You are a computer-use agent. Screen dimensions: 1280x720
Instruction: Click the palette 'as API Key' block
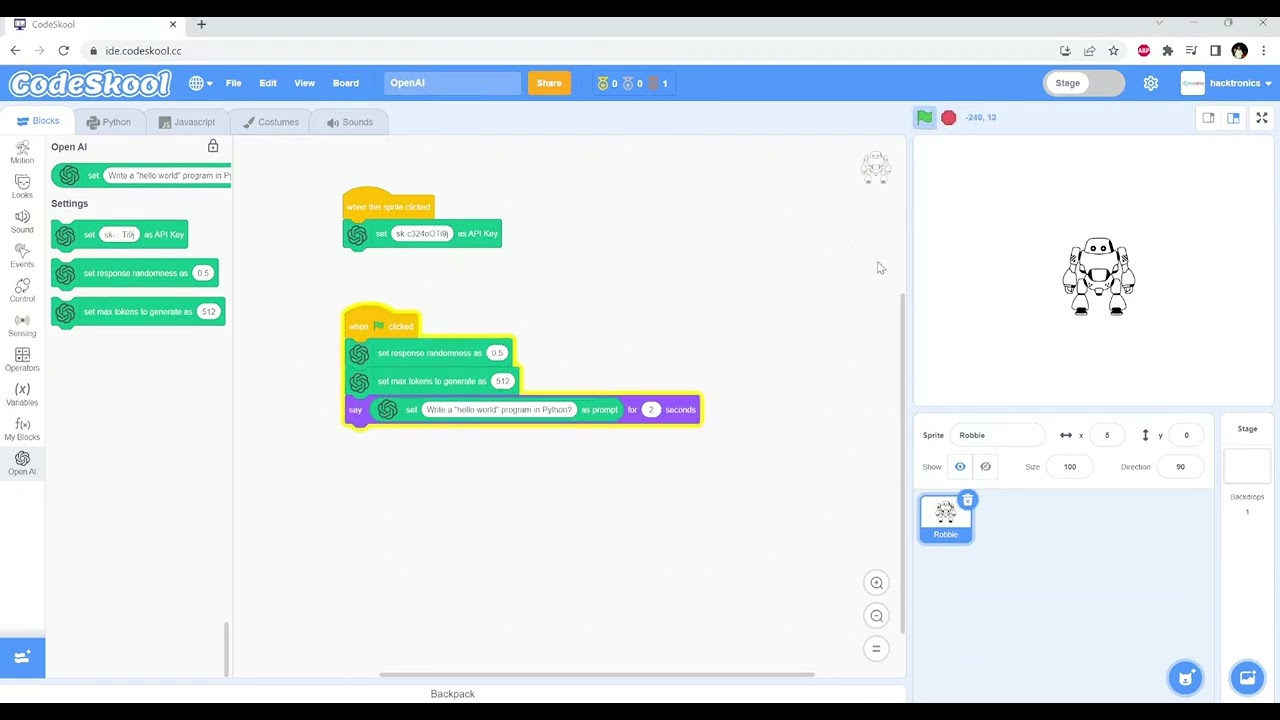coord(119,235)
